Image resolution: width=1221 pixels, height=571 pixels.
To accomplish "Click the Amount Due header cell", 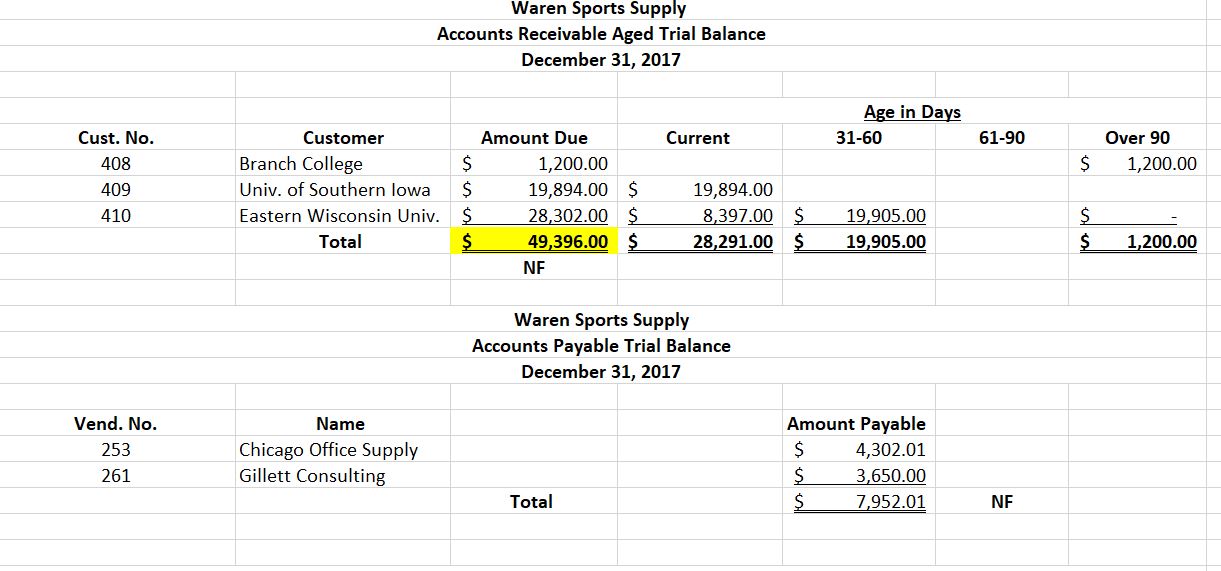I will [534, 138].
